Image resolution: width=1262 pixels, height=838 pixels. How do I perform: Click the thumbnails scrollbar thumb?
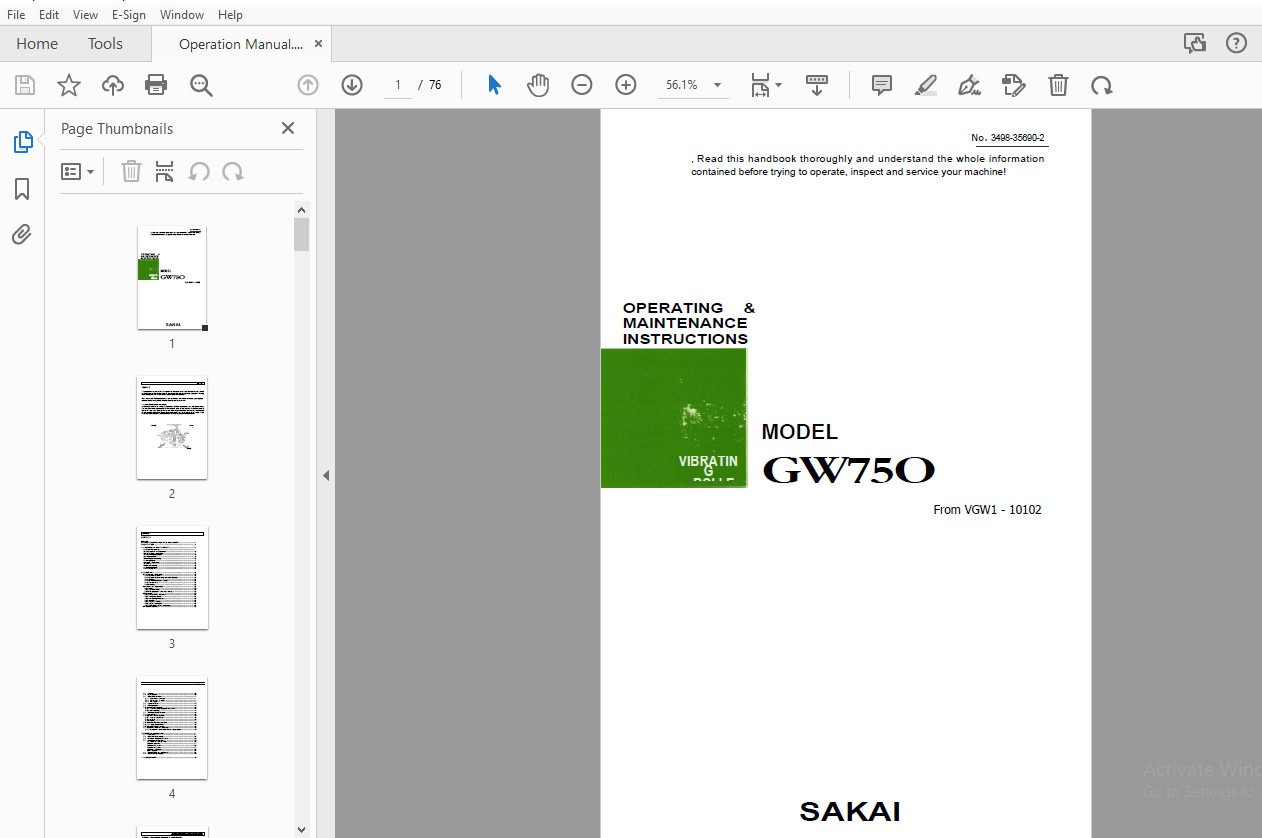click(x=302, y=235)
